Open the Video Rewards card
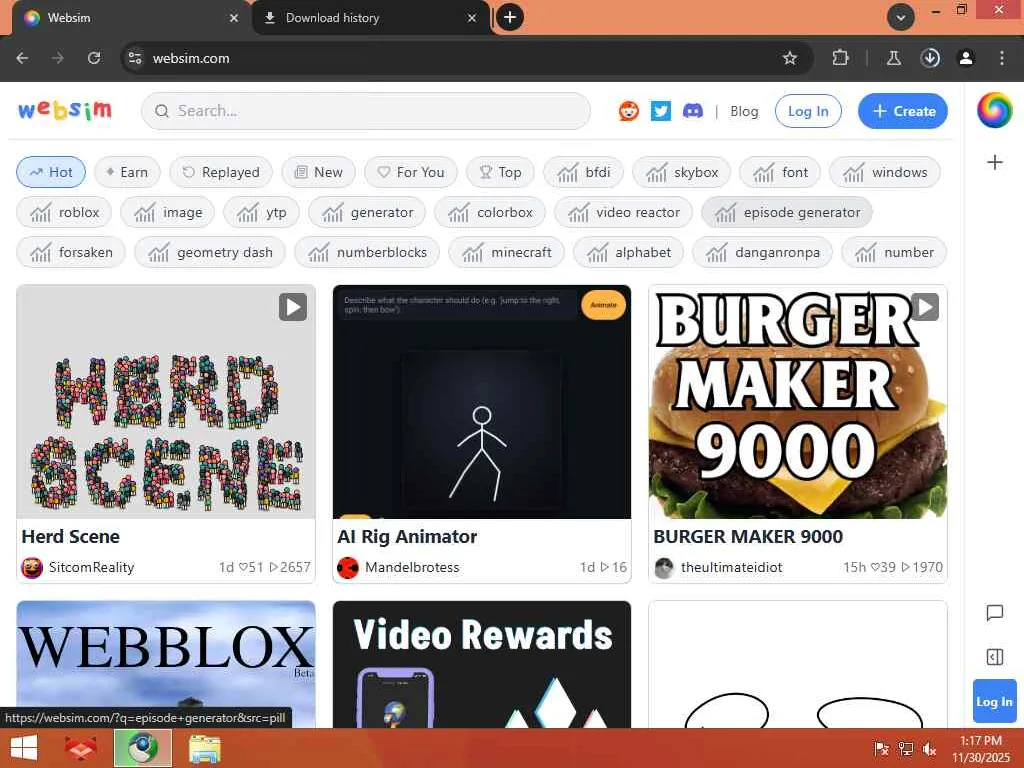 pyautogui.click(x=481, y=664)
